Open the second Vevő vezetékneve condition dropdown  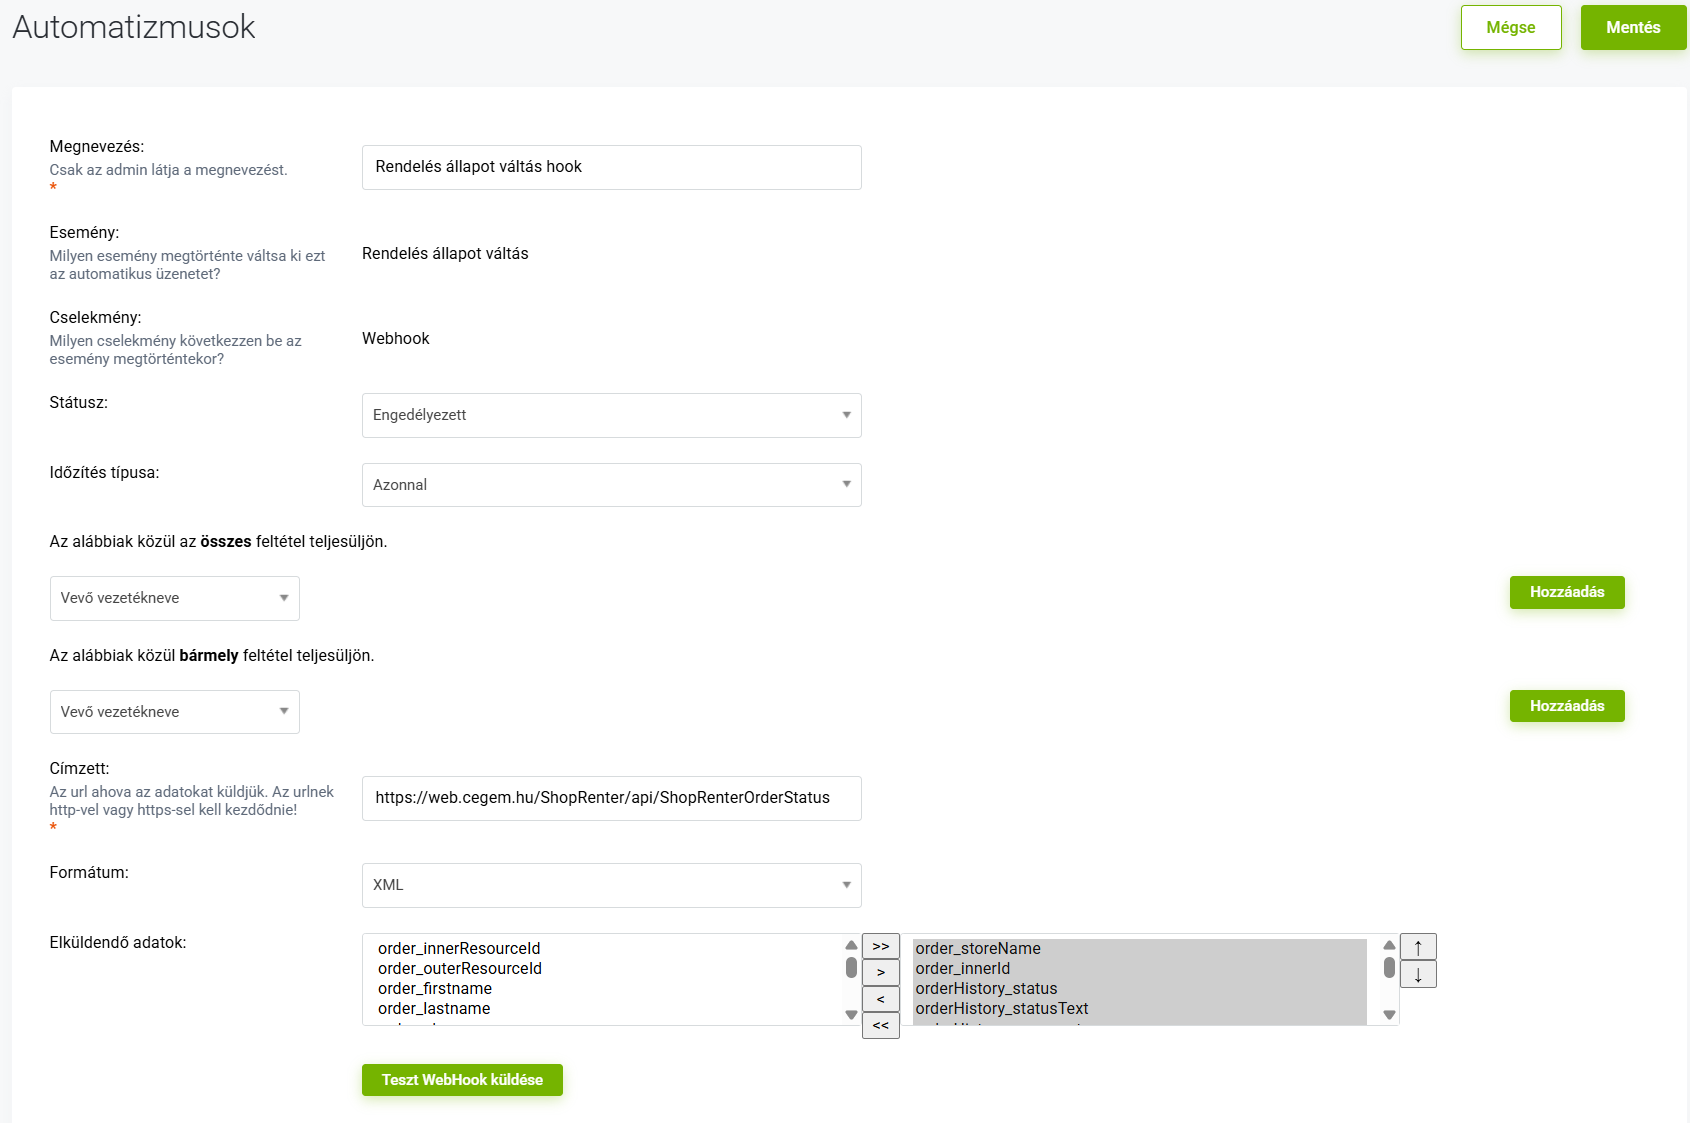(175, 712)
